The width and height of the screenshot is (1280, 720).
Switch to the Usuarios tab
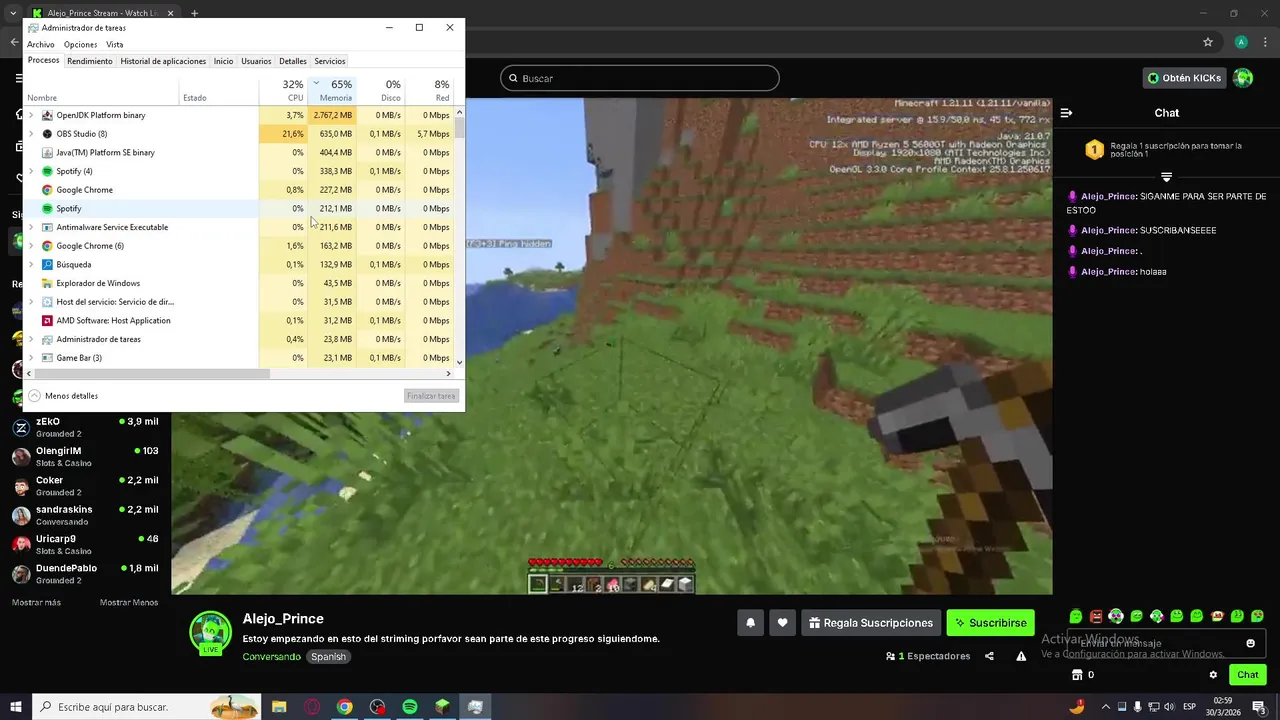[x=256, y=61]
